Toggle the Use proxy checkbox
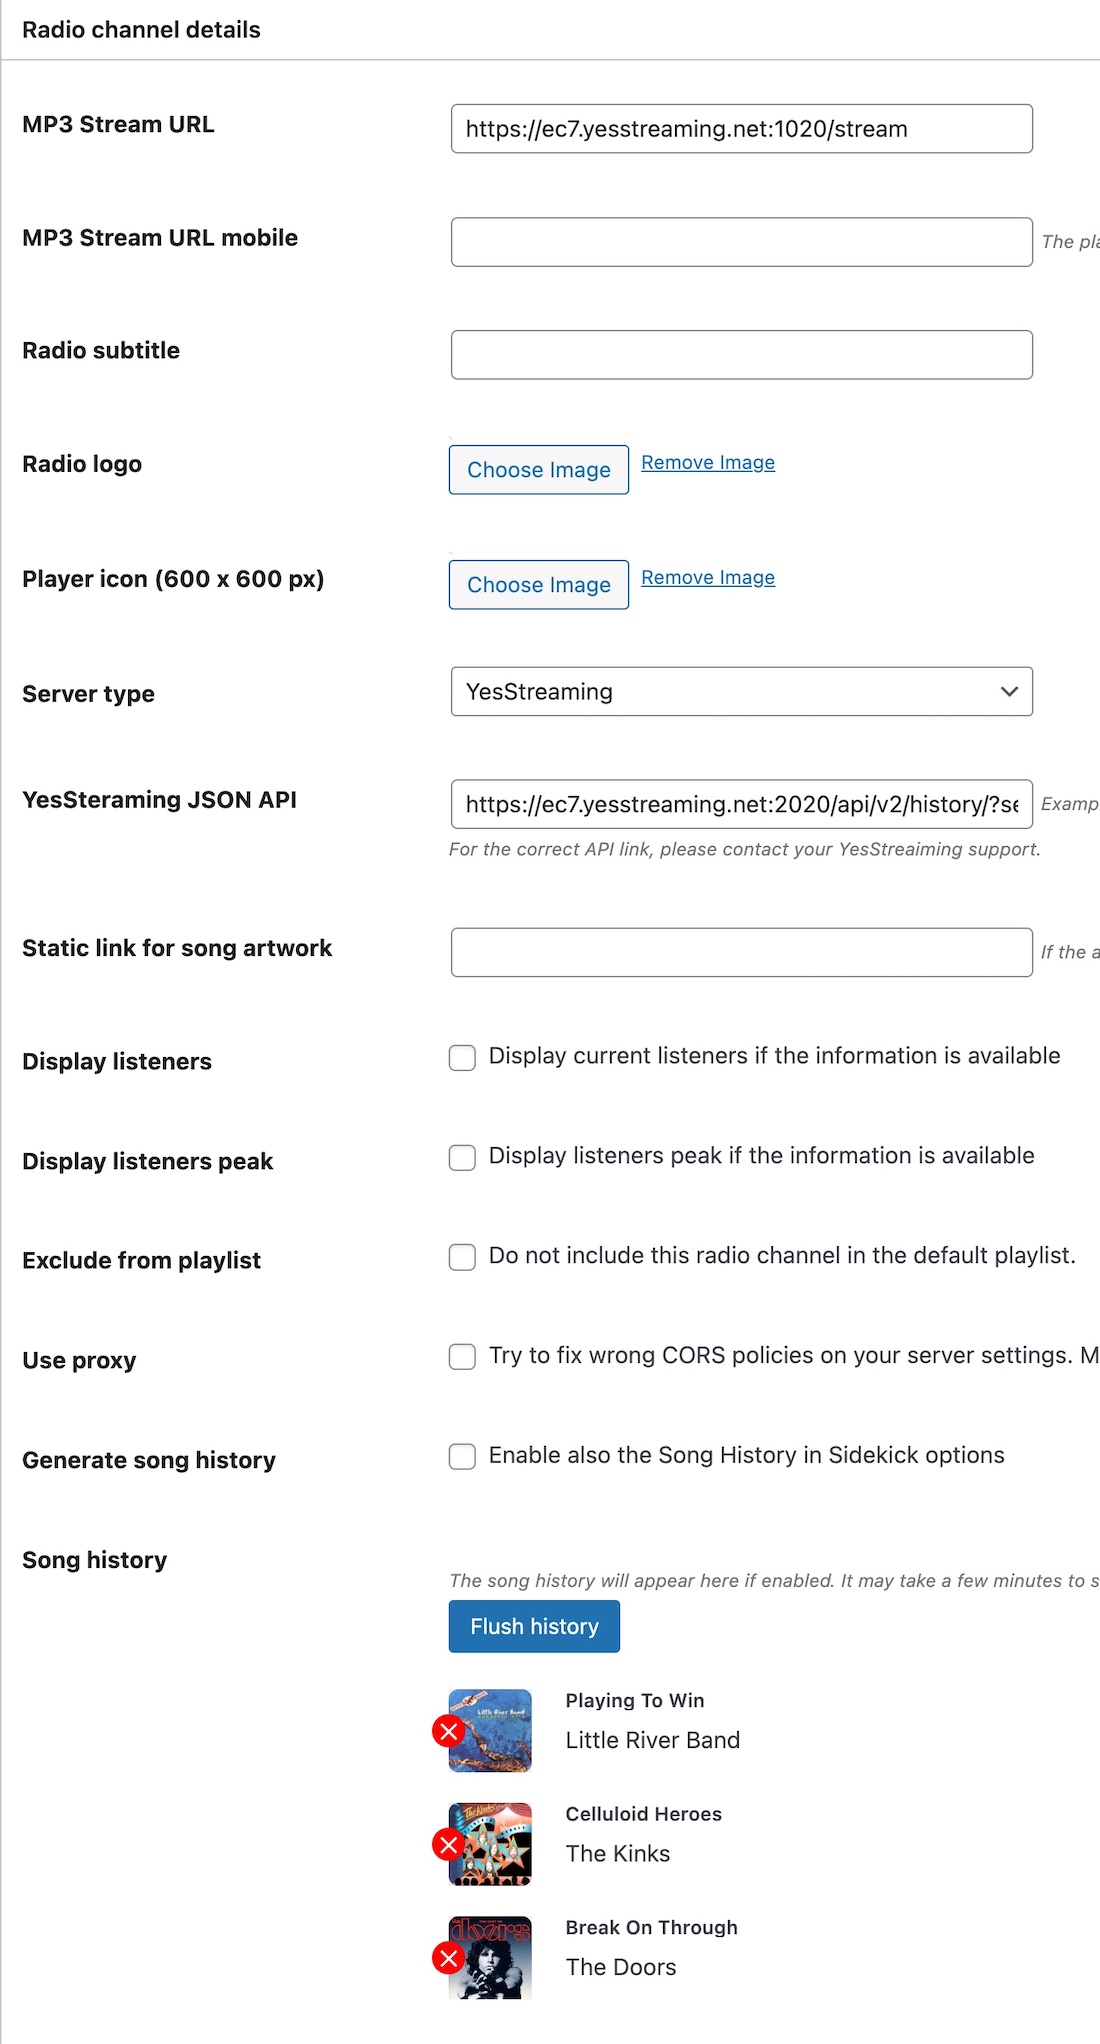The image size is (1100, 2044). coord(462,1357)
